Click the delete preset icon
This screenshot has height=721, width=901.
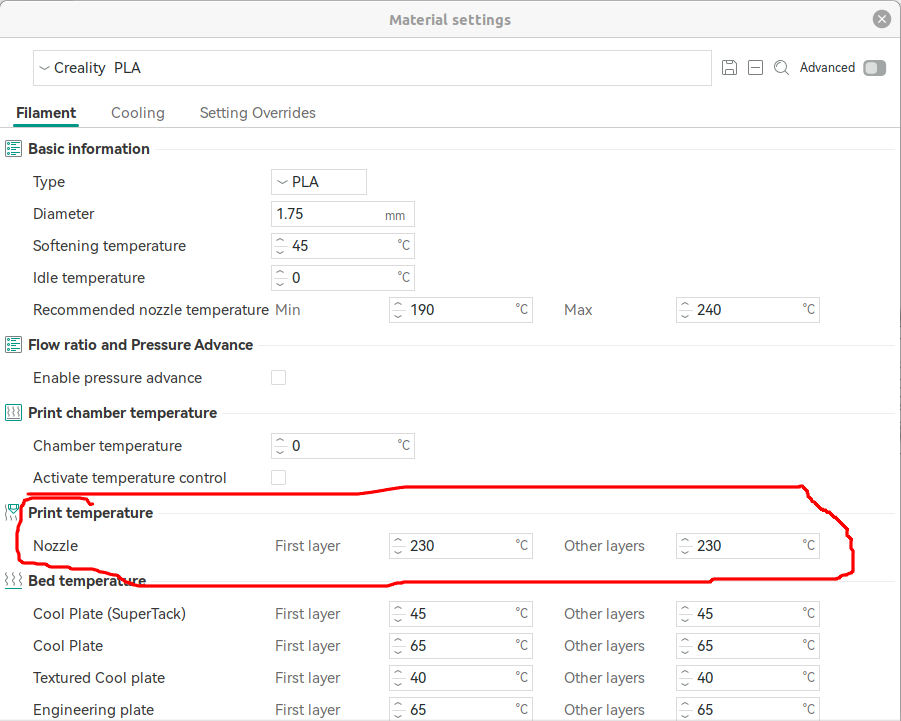755,68
